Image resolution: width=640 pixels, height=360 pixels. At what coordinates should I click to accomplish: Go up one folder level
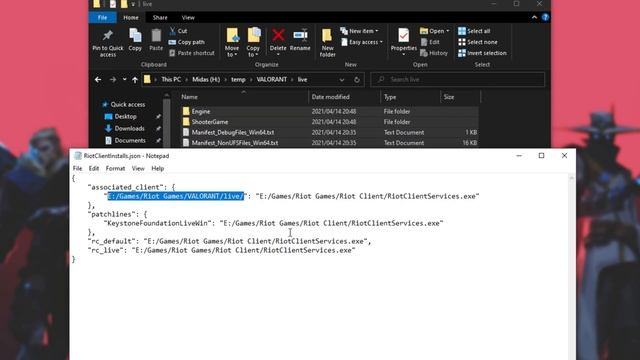click(x=135, y=80)
